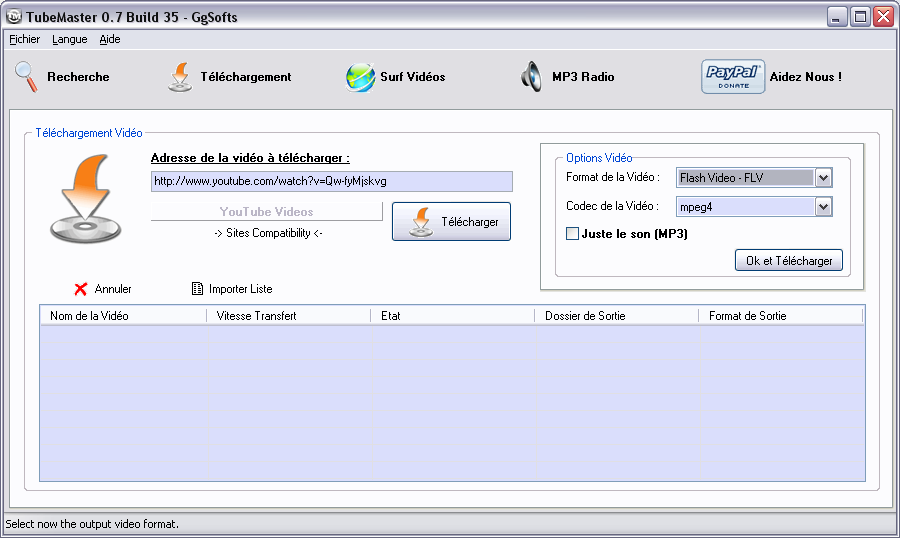Click the PayPal Donate icon
The height and width of the screenshot is (538, 900).
tap(733, 76)
